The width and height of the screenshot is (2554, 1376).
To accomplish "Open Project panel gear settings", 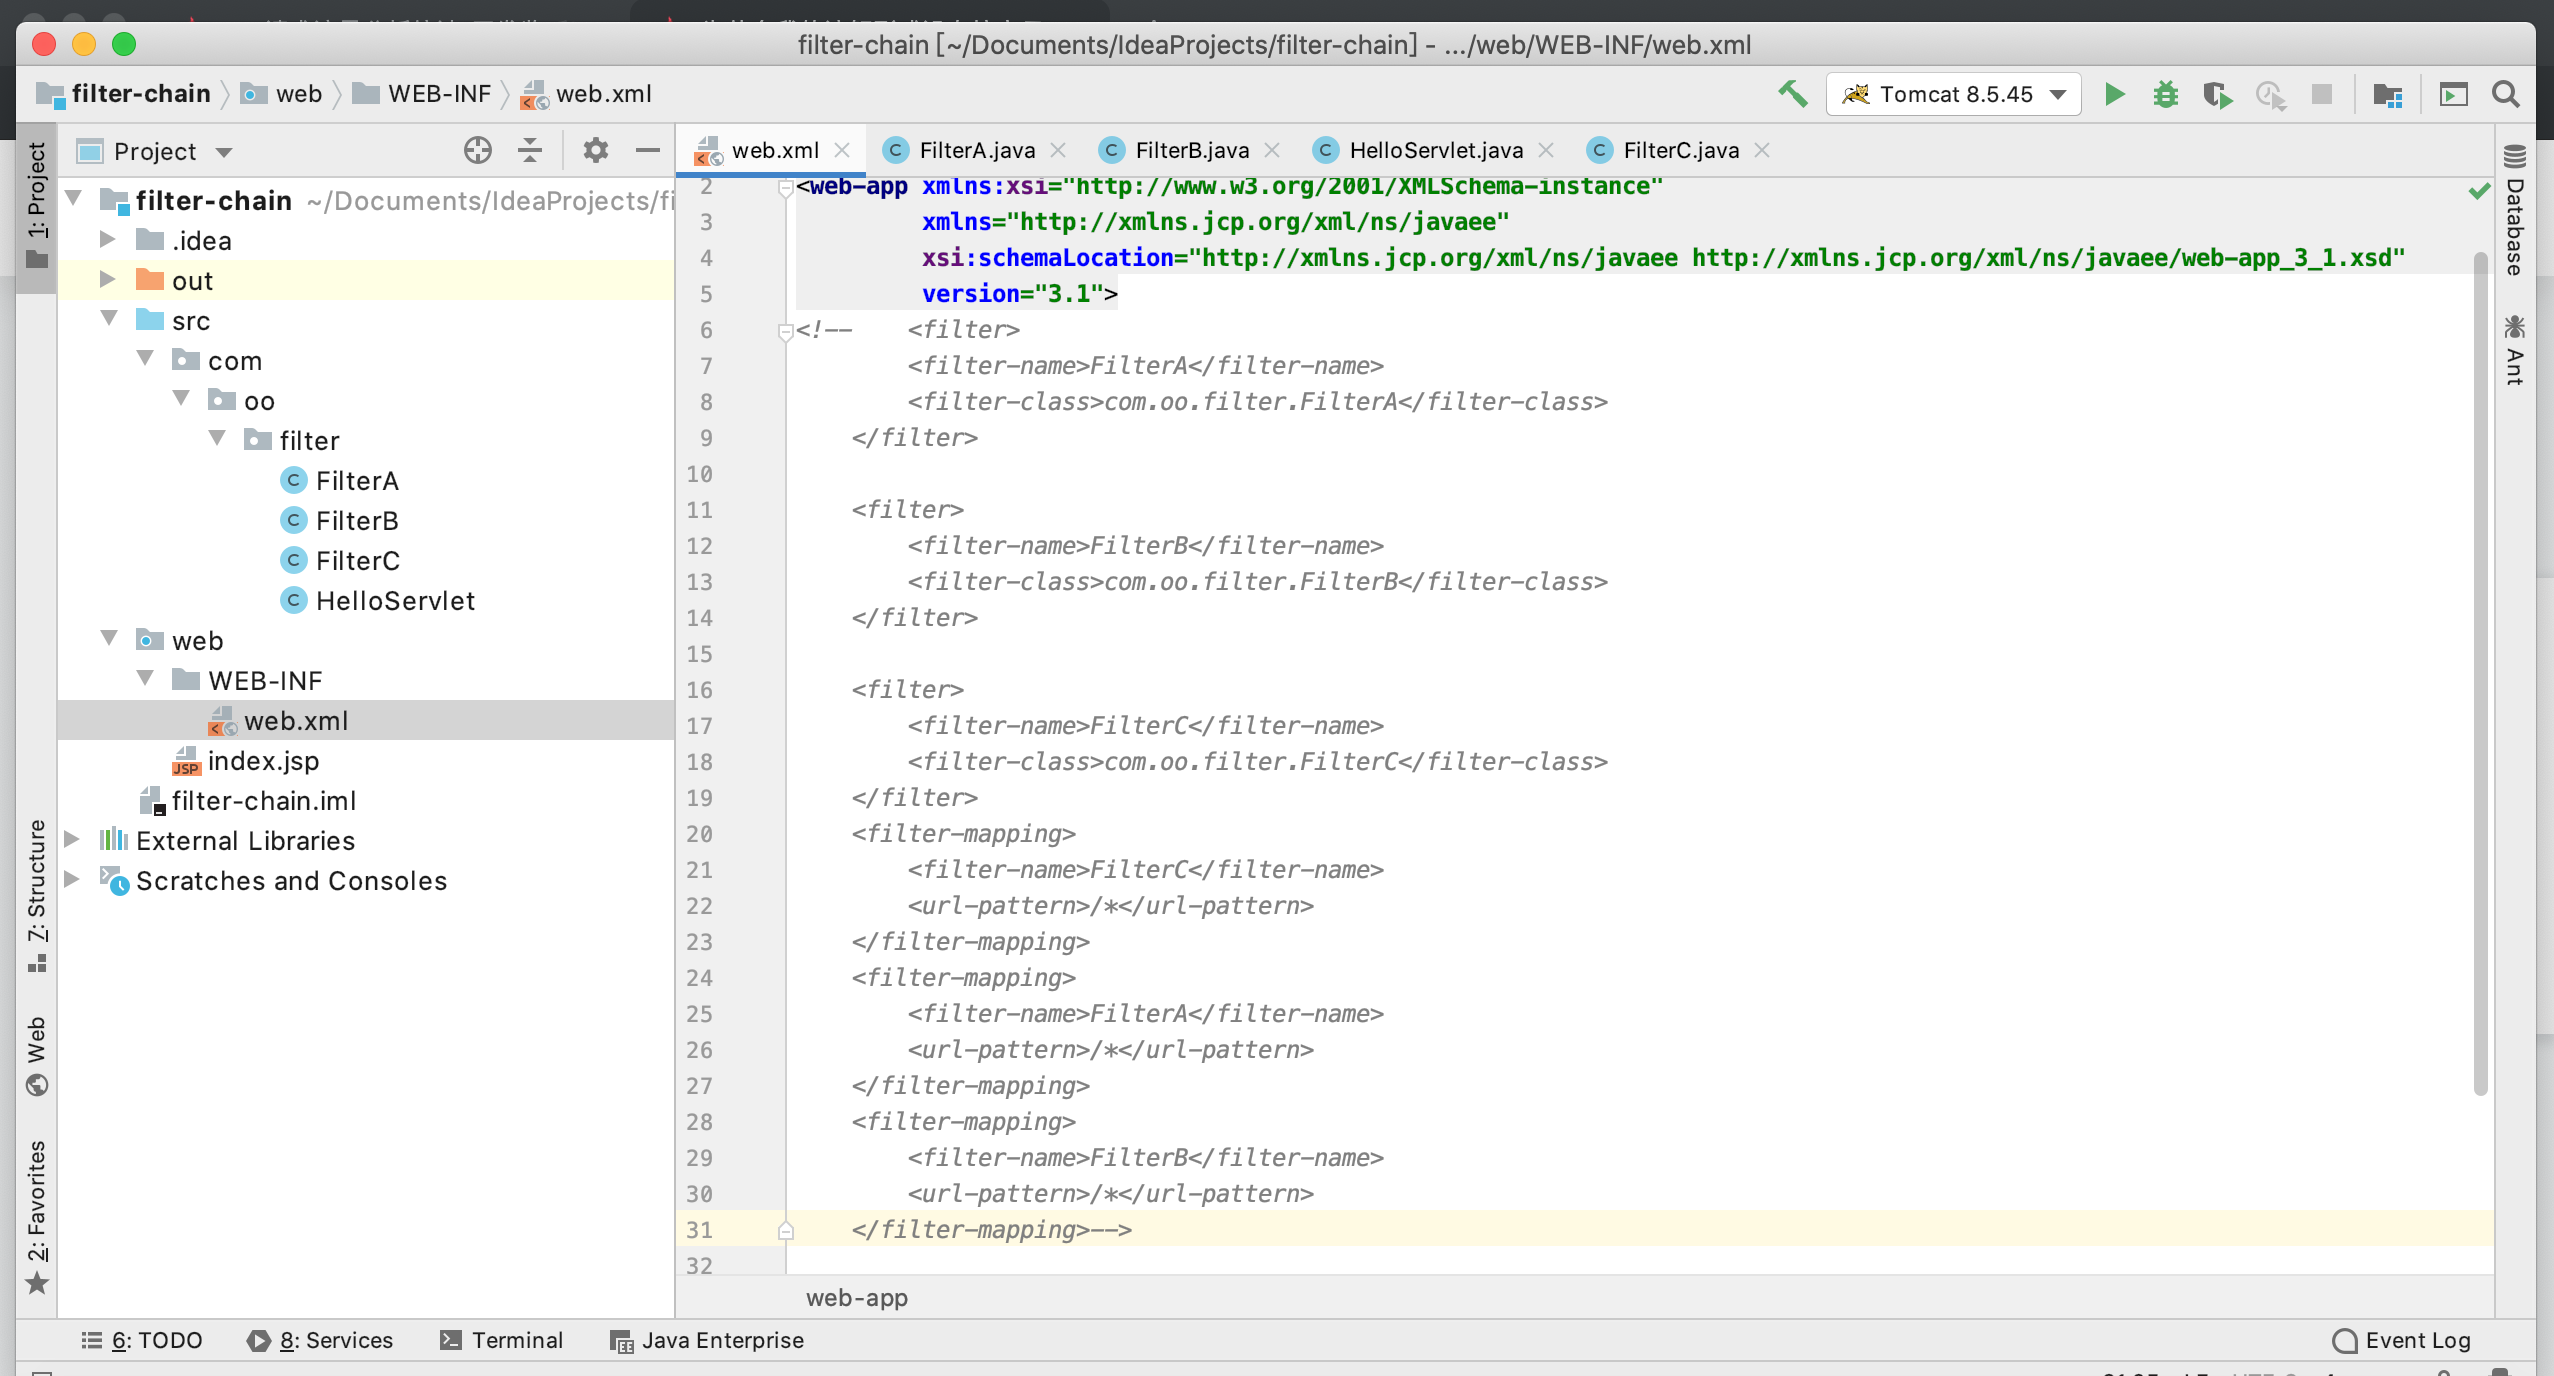I will coord(596,150).
